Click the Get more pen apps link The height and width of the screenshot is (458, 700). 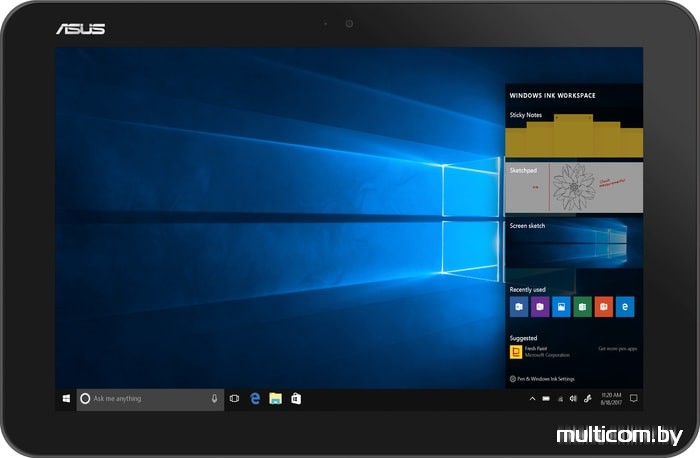pyautogui.click(x=617, y=349)
